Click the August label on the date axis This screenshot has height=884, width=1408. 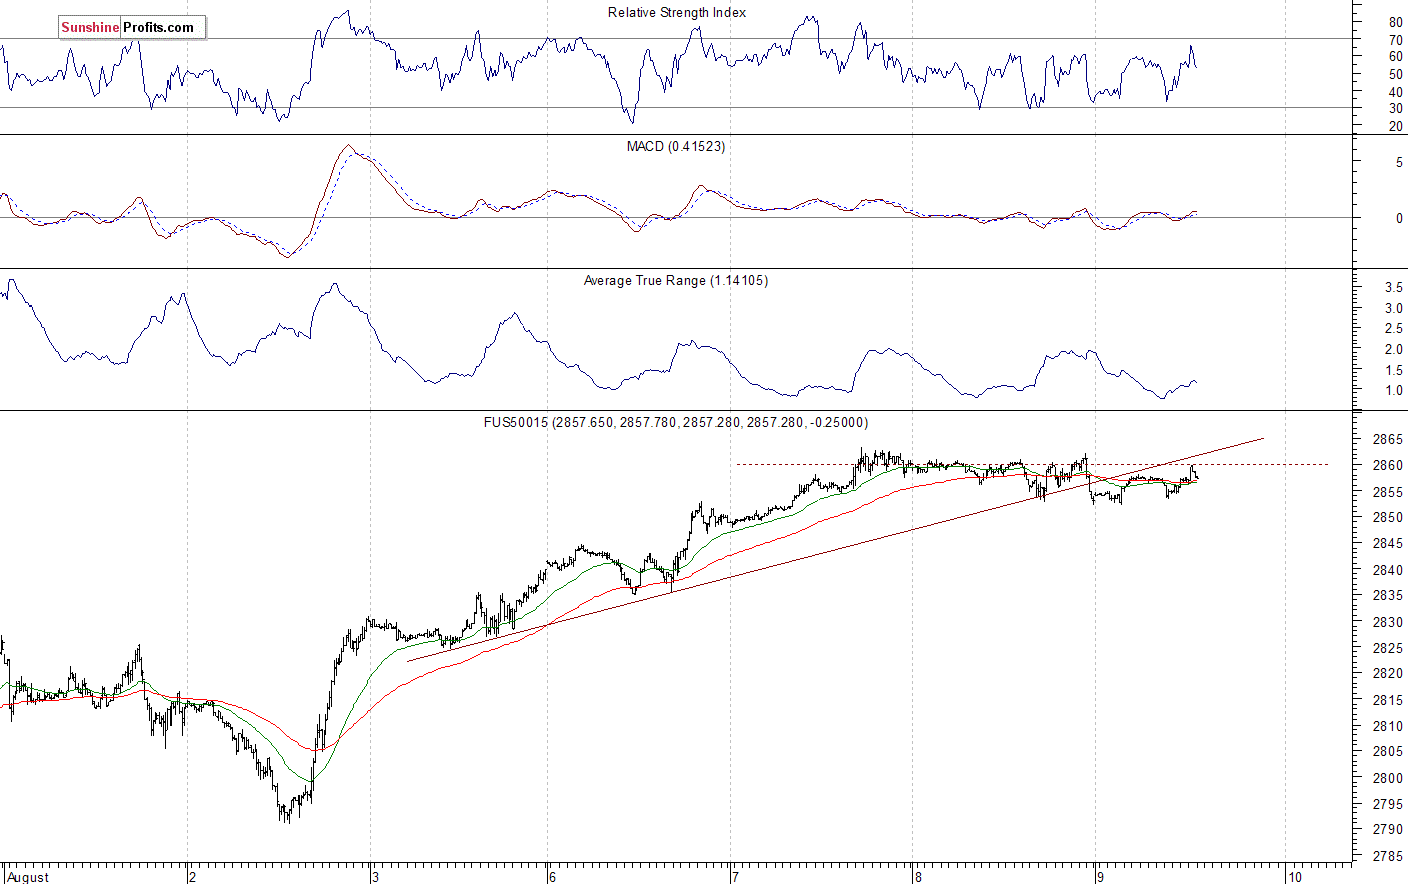click(28, 877)
